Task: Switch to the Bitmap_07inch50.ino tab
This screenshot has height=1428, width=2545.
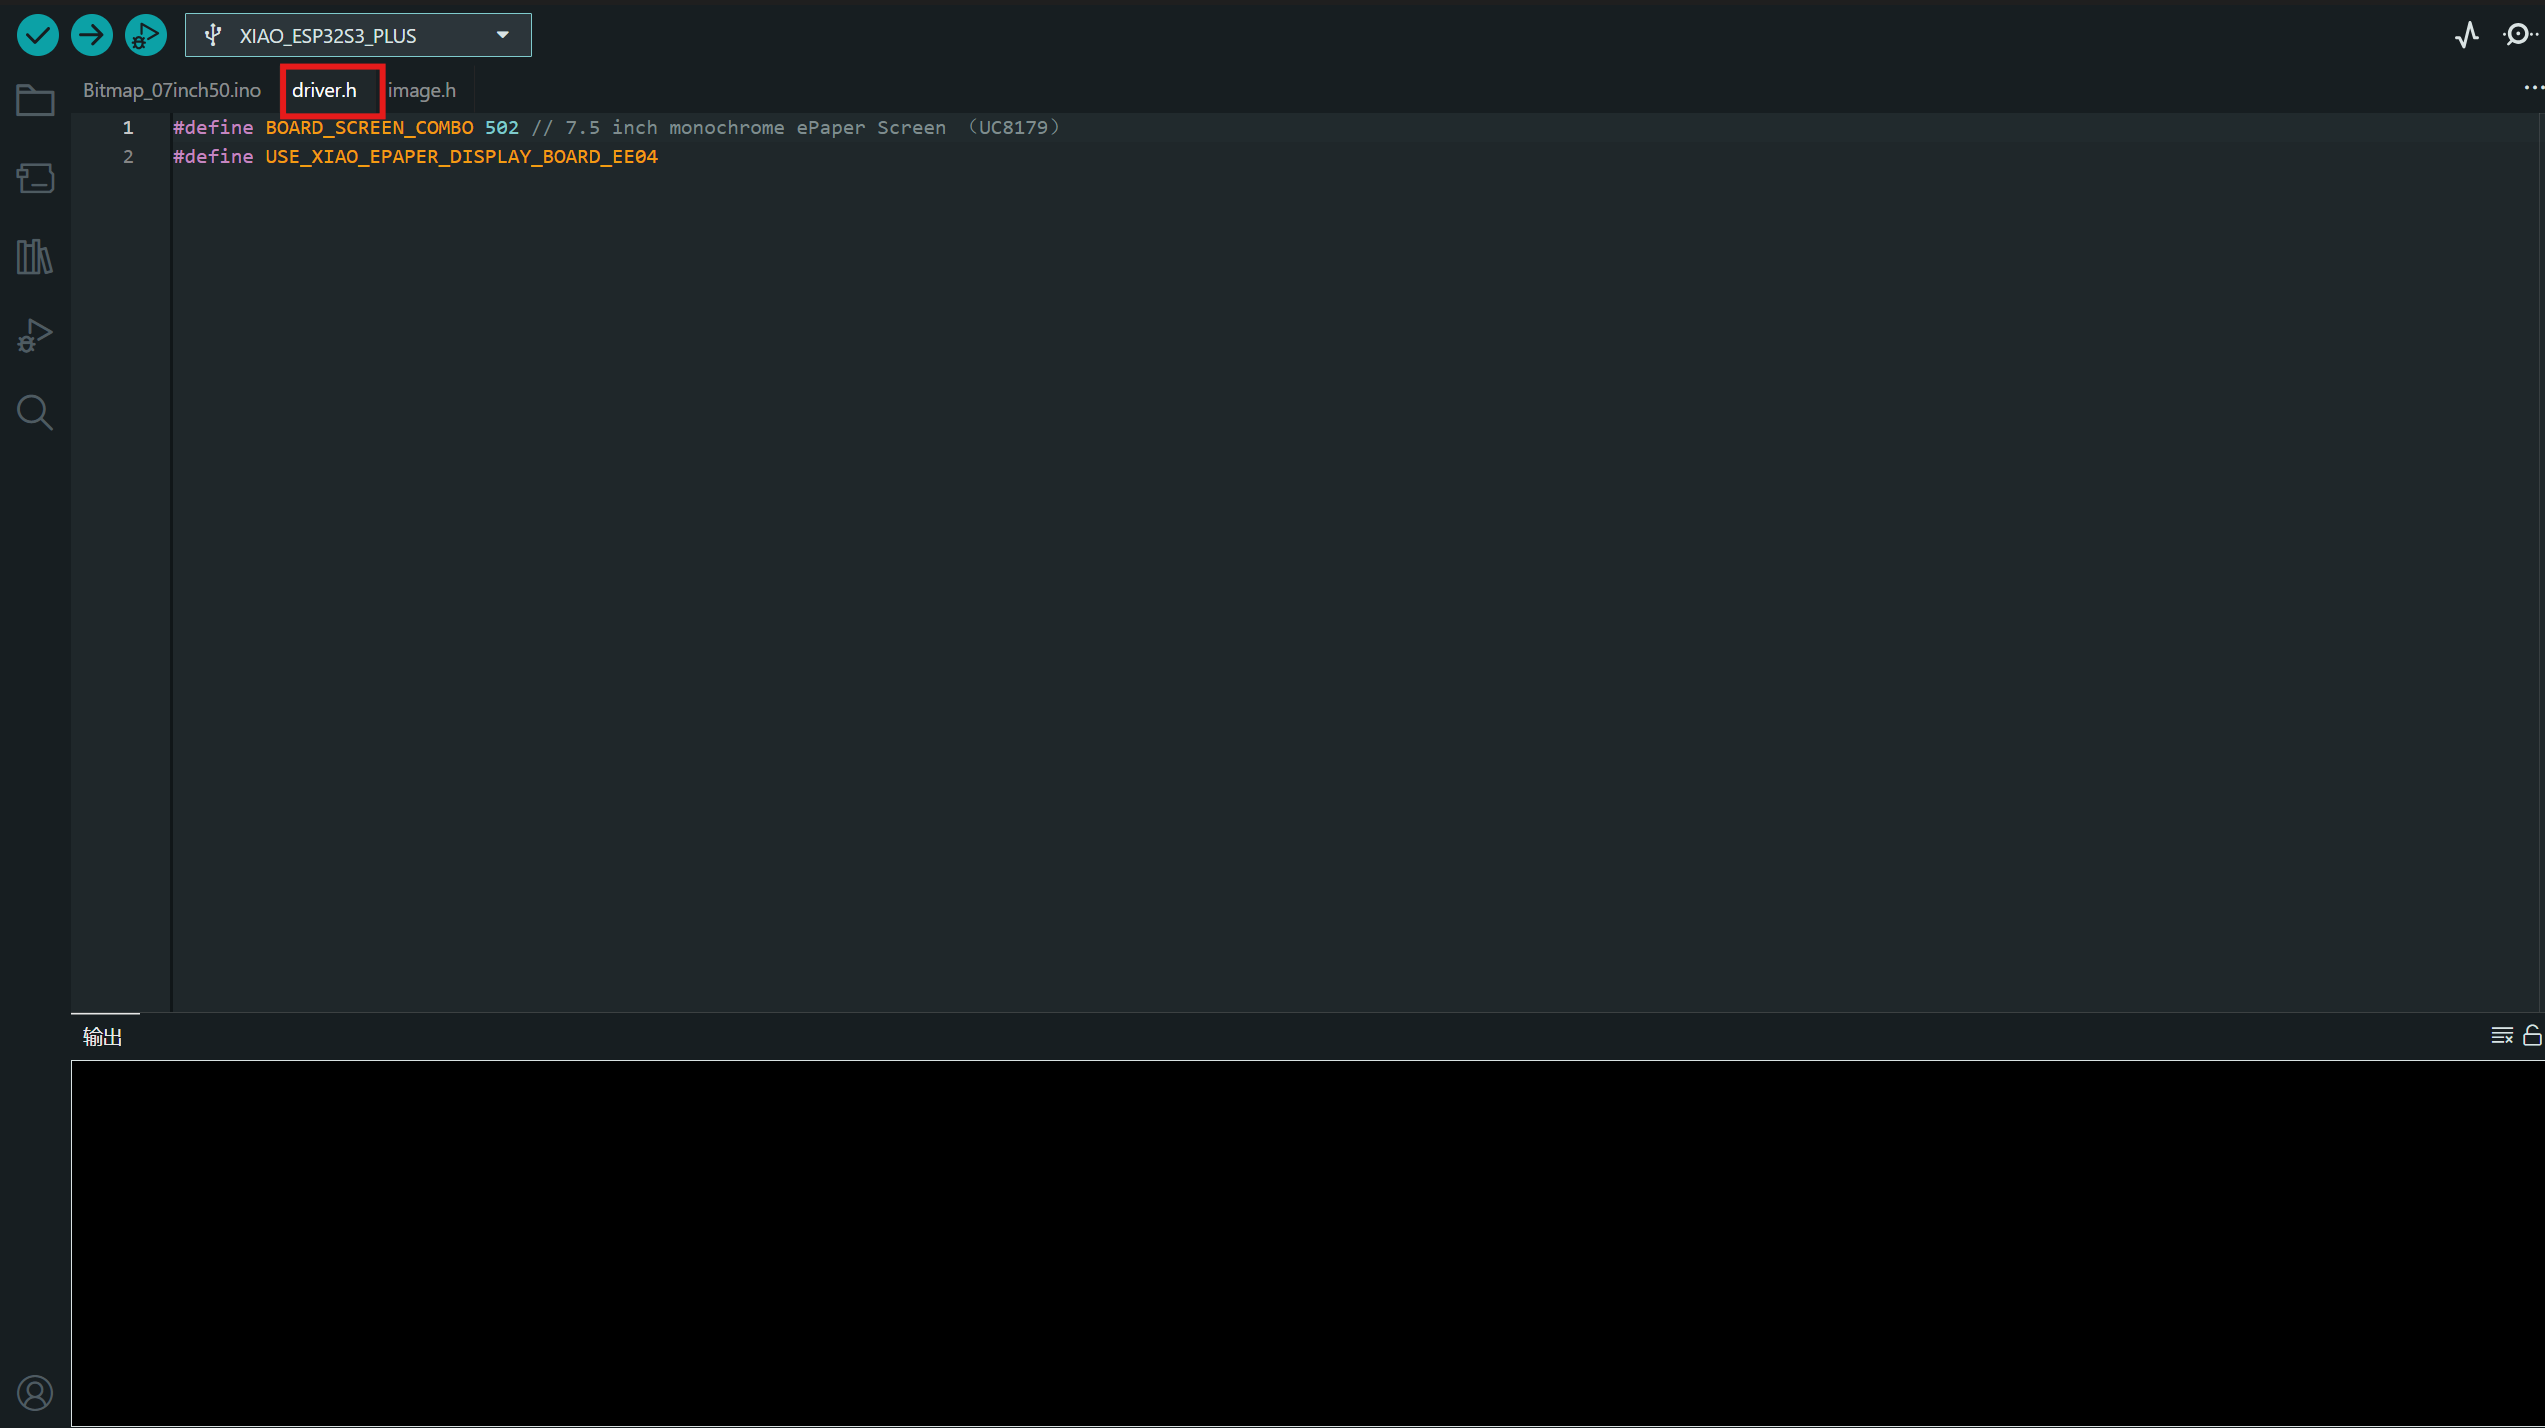Action: [x=172, y=90]
